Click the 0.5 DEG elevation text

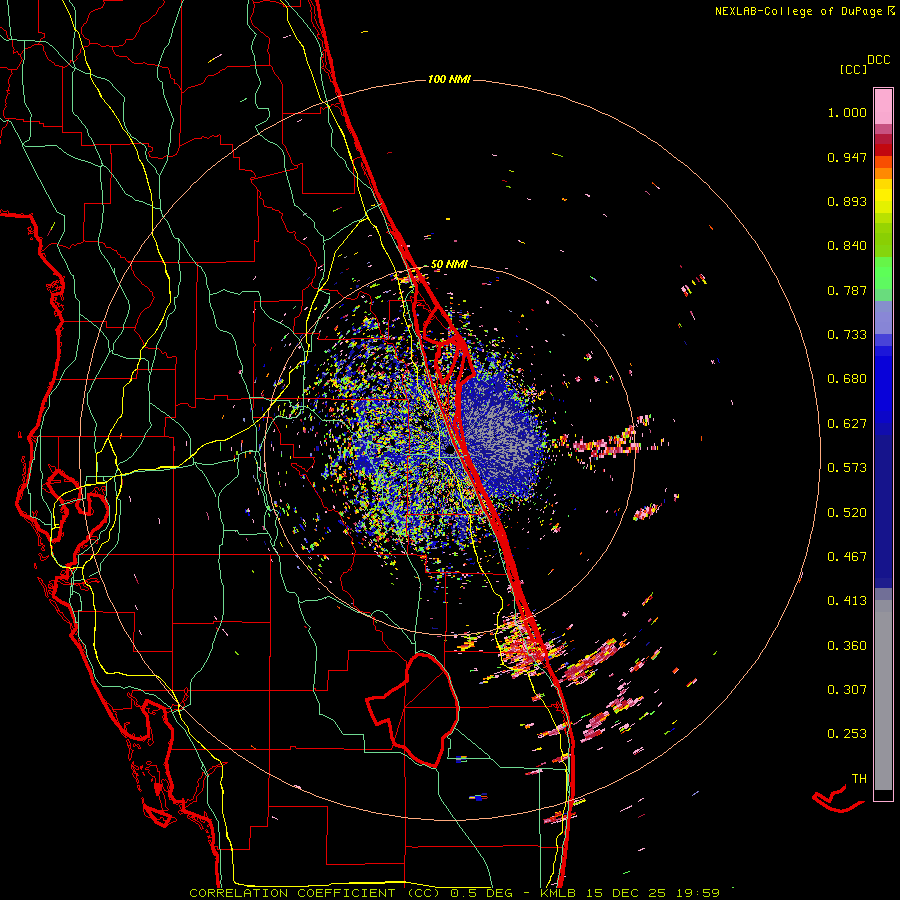tap(481, 893)
